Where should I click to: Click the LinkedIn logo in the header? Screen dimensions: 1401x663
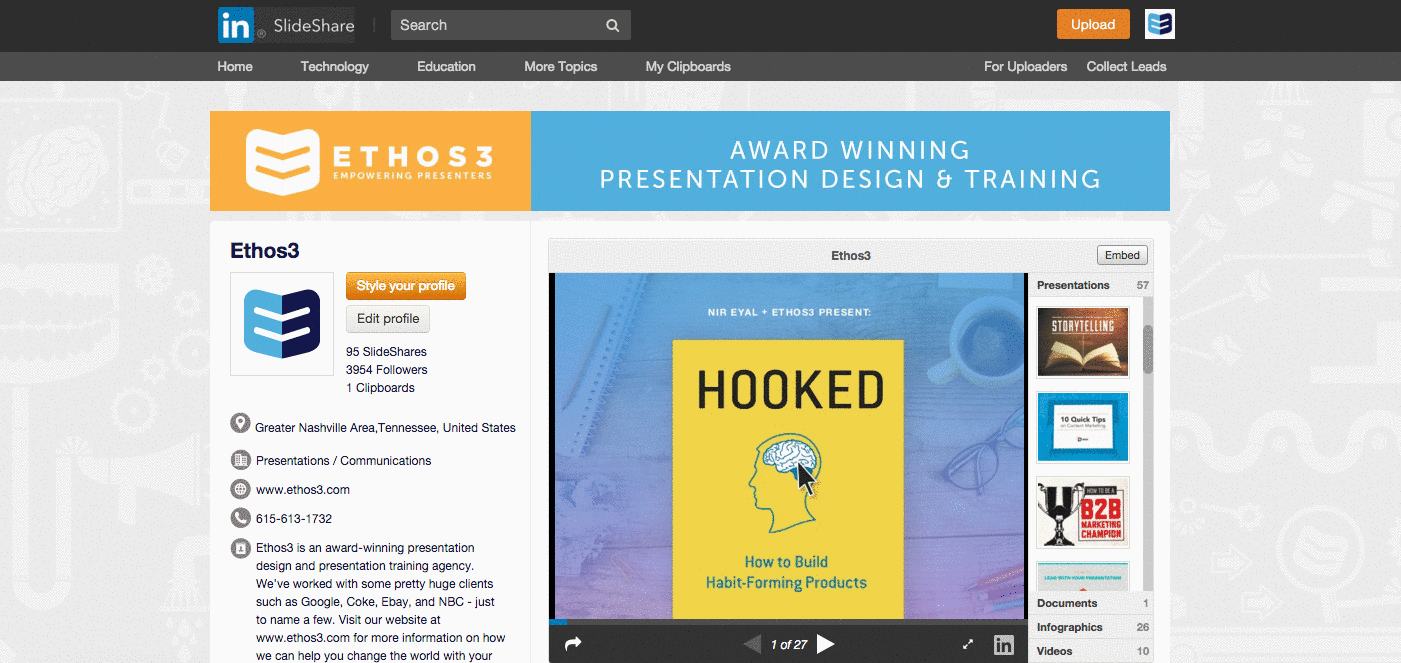click(236, 25)
